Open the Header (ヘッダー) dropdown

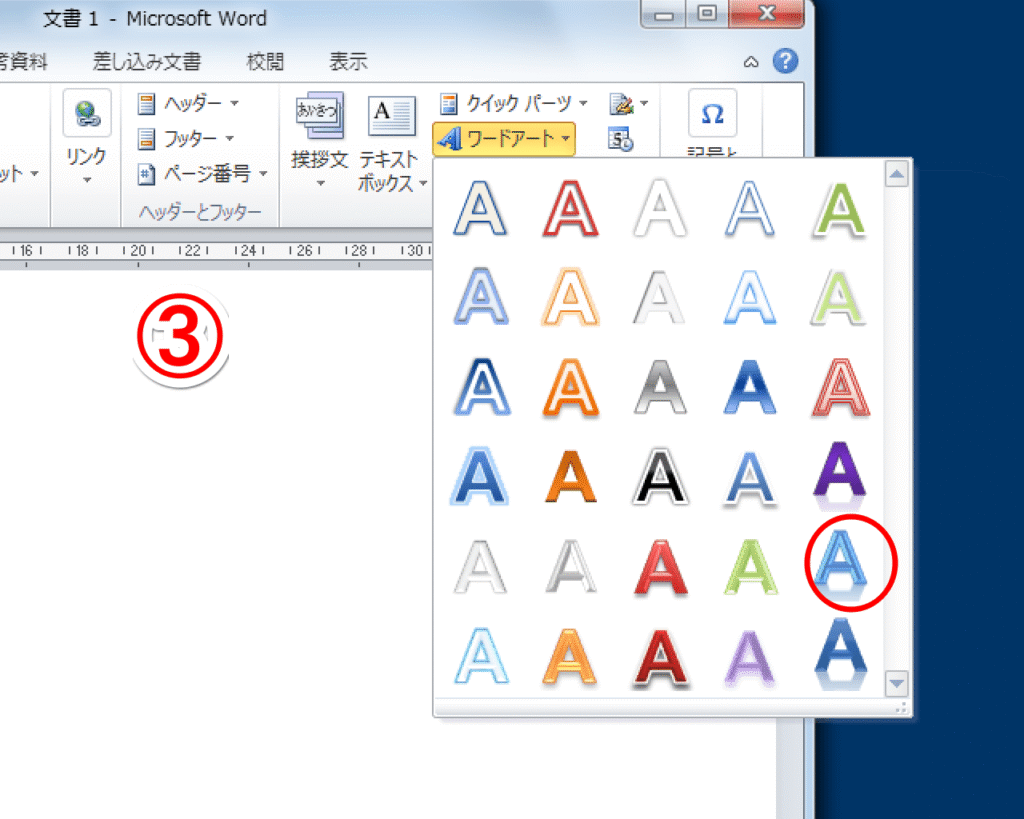[188, 103]
